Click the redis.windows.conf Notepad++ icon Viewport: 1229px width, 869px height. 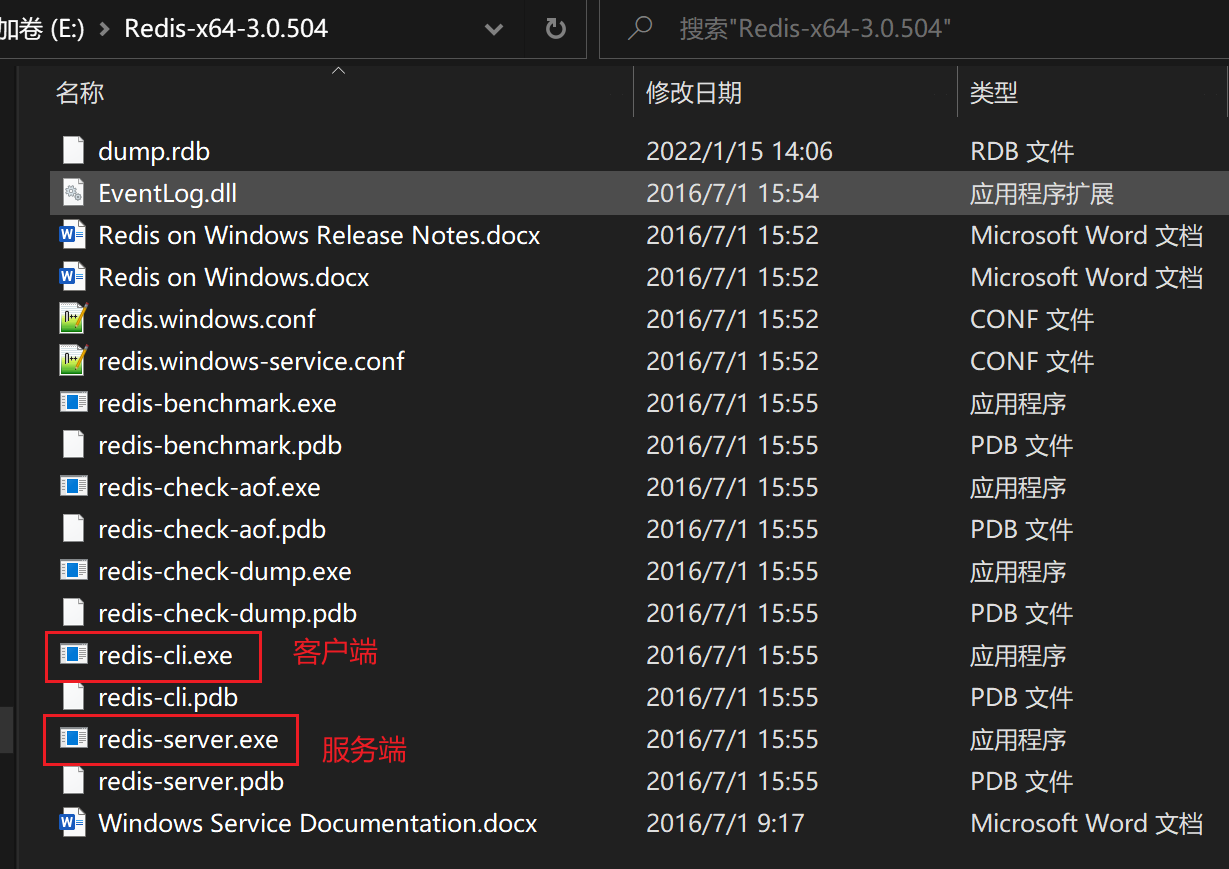pos(73,319)
